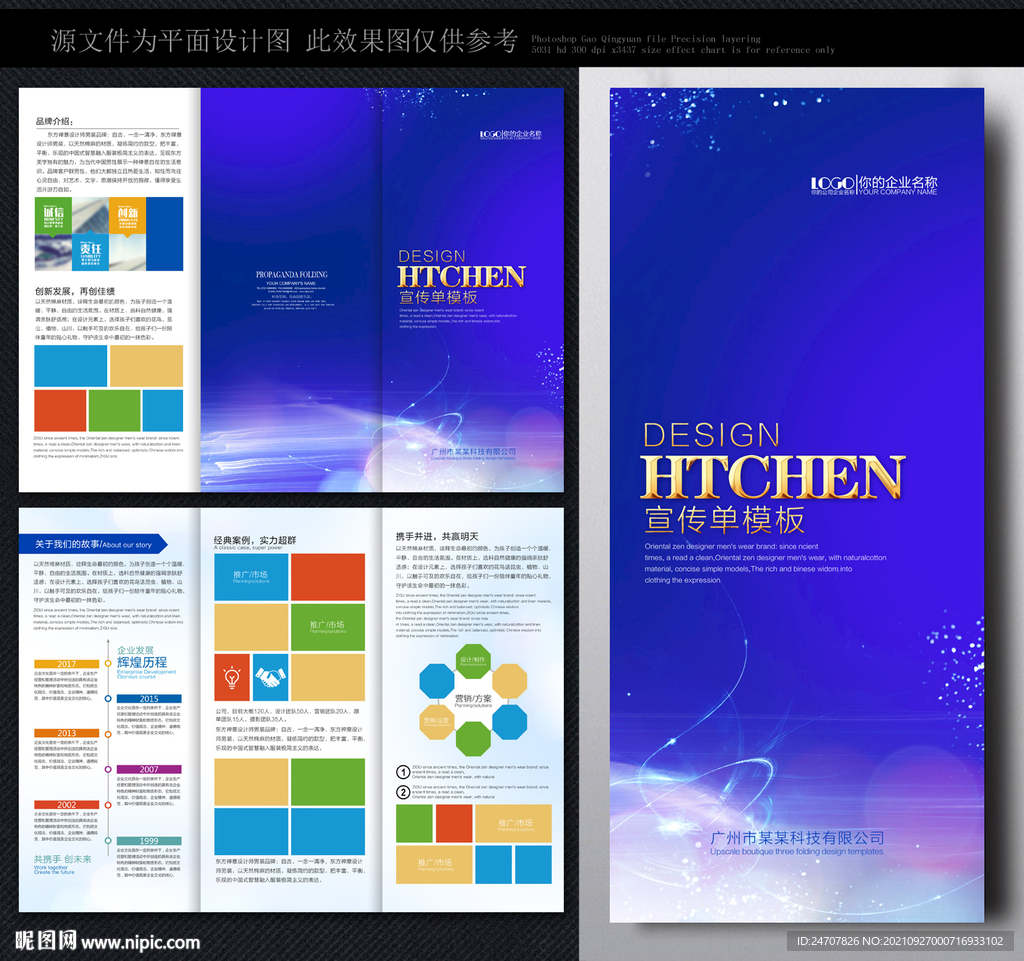Image resolution: width=1024 pixels, height=961 pixels.
Task: Select the yellow 营销/运营 octagon
Action: click(436, 721)
